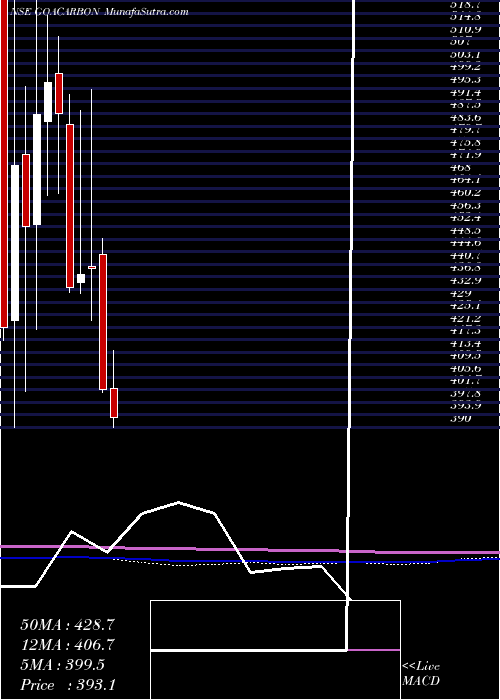Click the last red candlestick near 393

(114, 403)
